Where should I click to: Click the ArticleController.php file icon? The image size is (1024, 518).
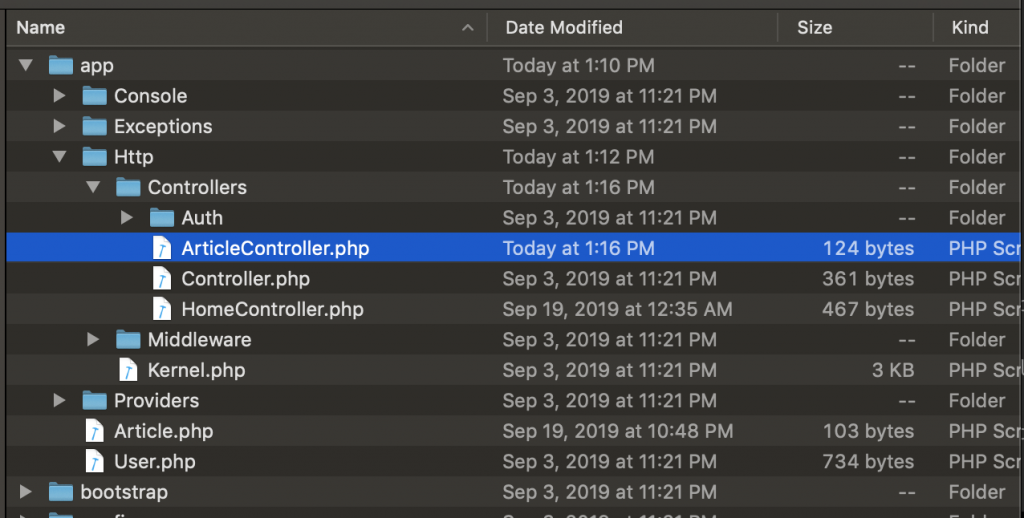coord(162,248)
